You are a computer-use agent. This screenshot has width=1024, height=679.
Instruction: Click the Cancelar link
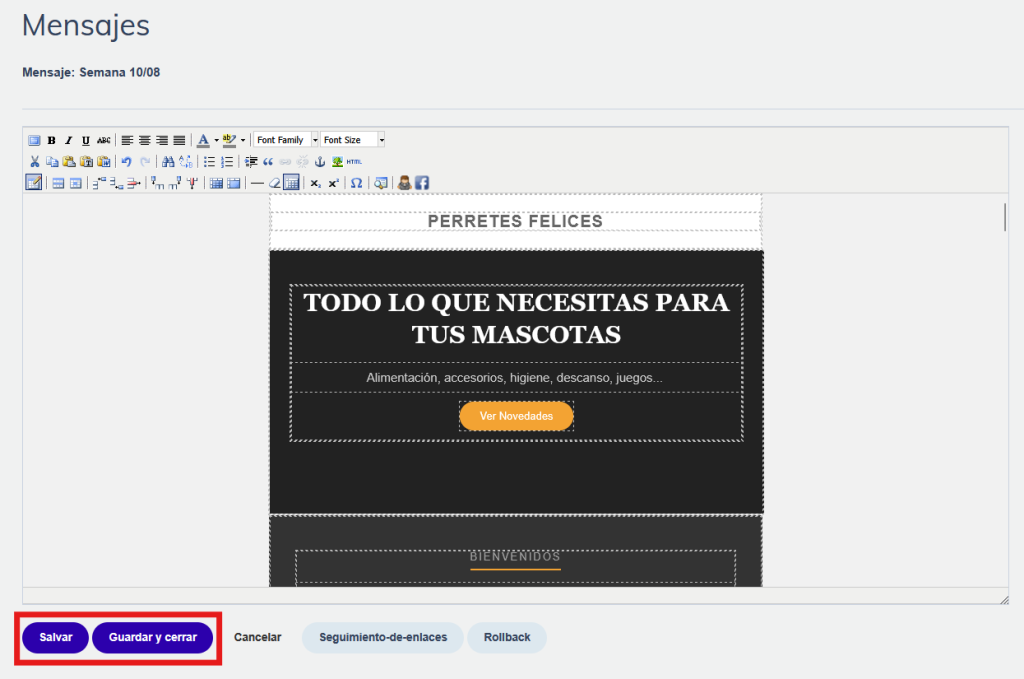(x=257, y=637)
